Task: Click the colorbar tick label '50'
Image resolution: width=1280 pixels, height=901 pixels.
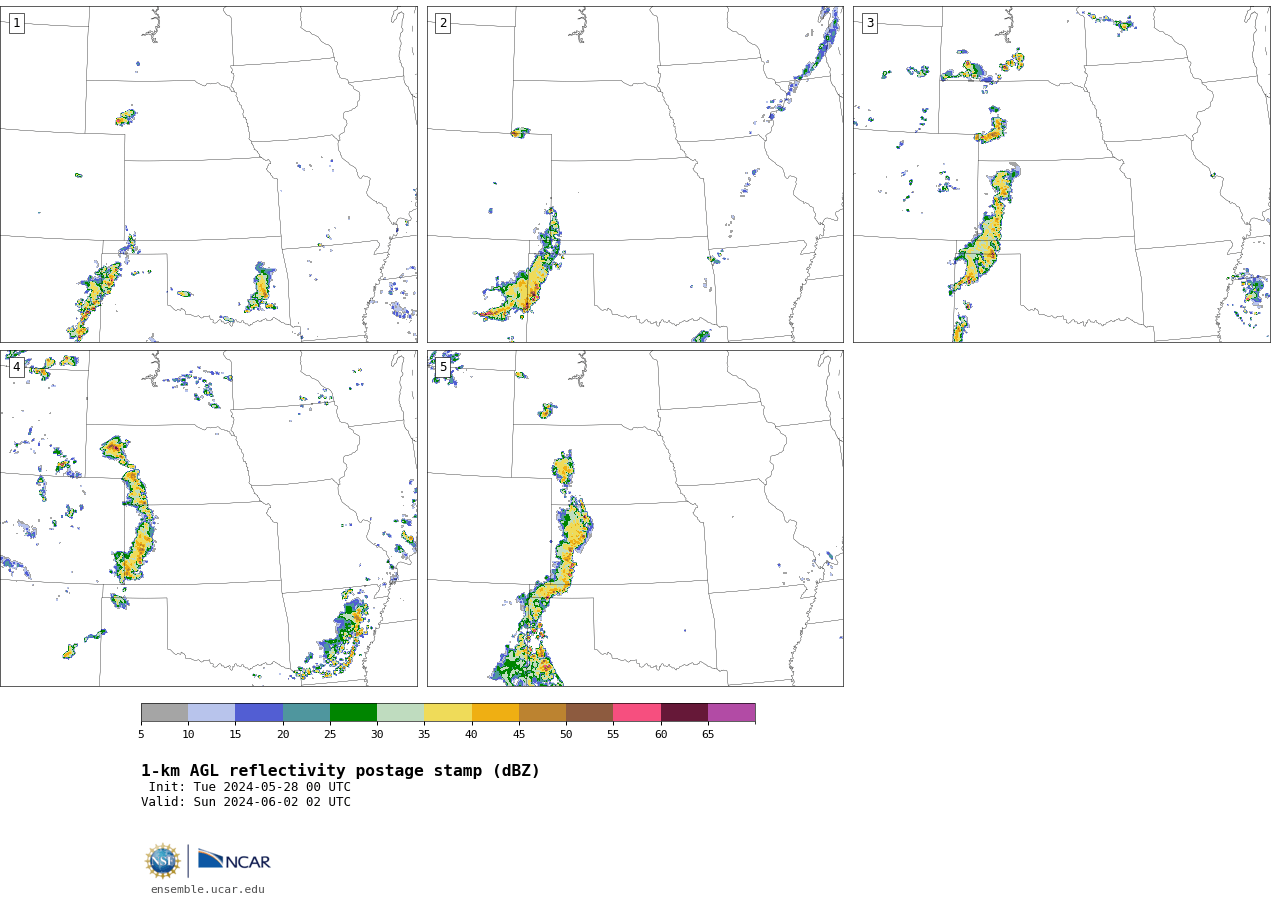Action: point(566,735)
